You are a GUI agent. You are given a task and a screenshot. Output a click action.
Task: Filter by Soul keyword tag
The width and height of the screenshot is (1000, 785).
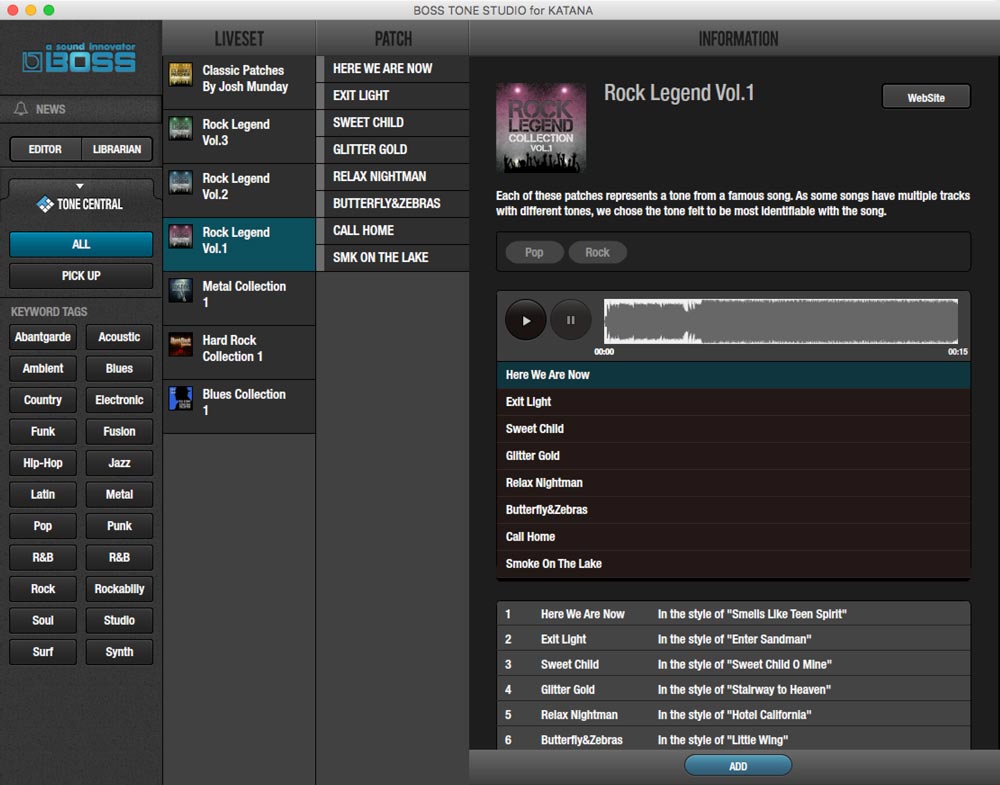coord(43,620)
